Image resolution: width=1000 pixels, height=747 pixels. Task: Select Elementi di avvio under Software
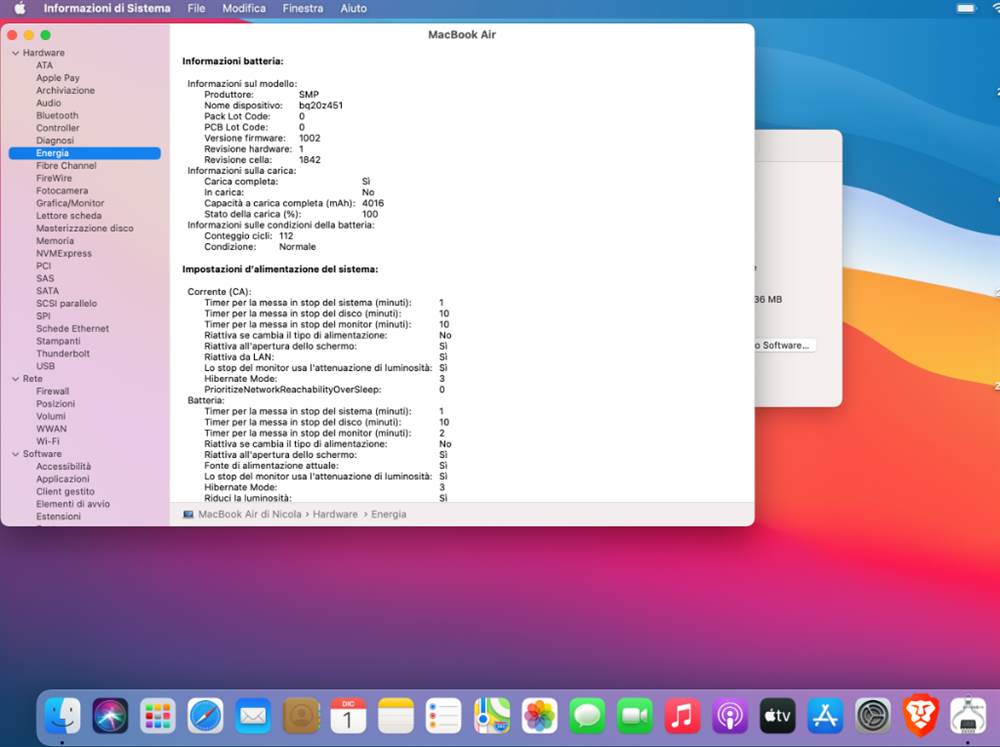tap(73, 505)
